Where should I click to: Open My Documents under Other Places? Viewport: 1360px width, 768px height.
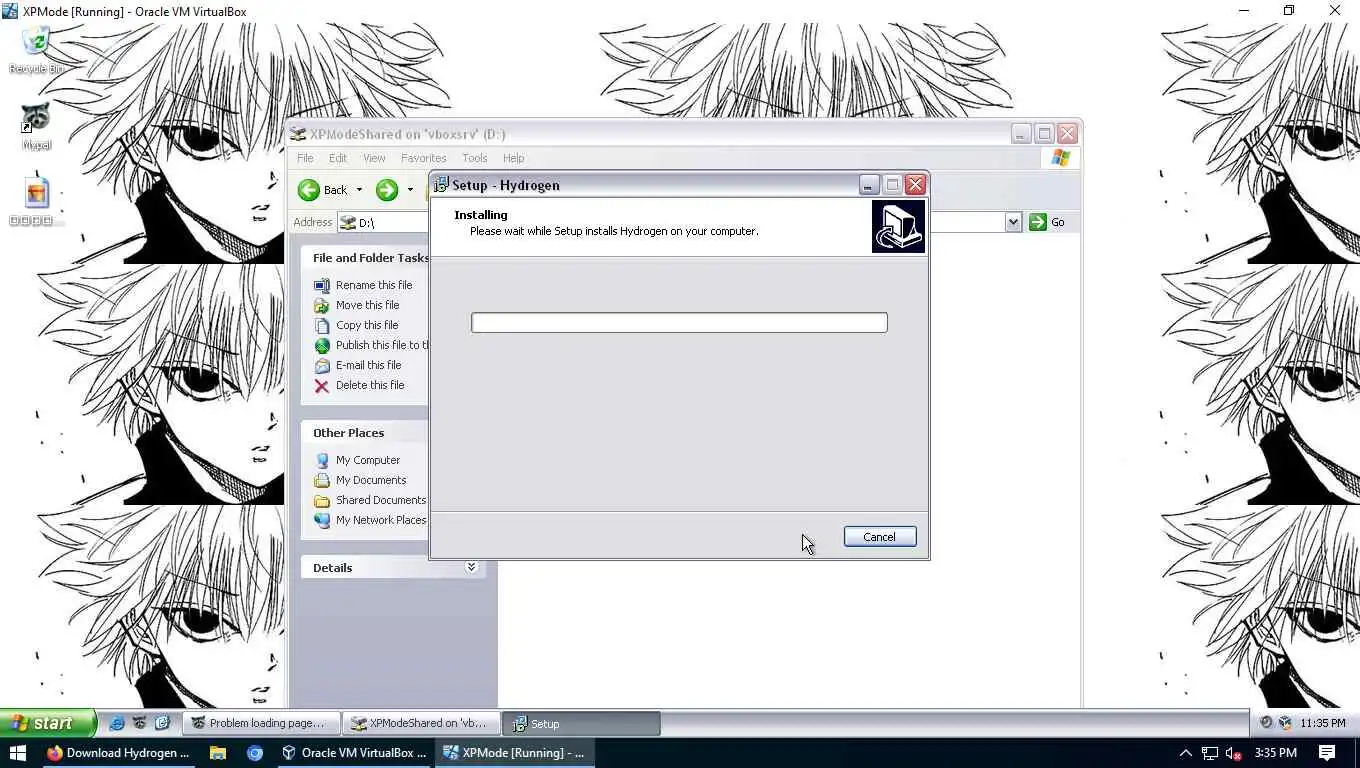point(371,480)
